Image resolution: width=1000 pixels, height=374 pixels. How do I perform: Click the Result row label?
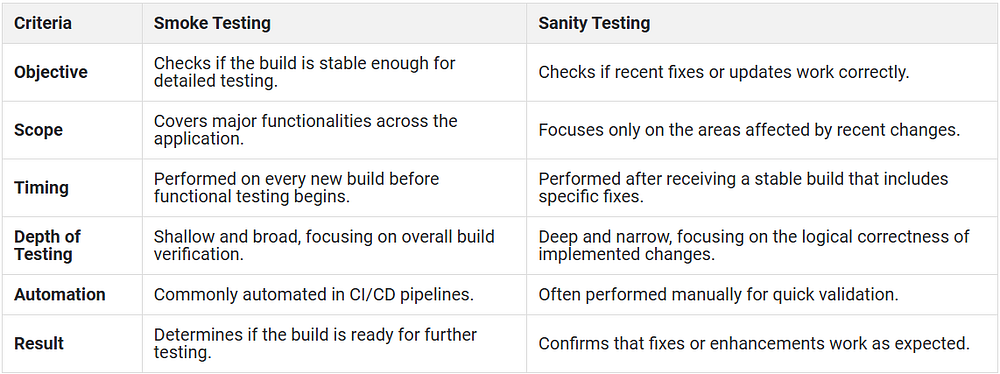[x=39, y=343]
